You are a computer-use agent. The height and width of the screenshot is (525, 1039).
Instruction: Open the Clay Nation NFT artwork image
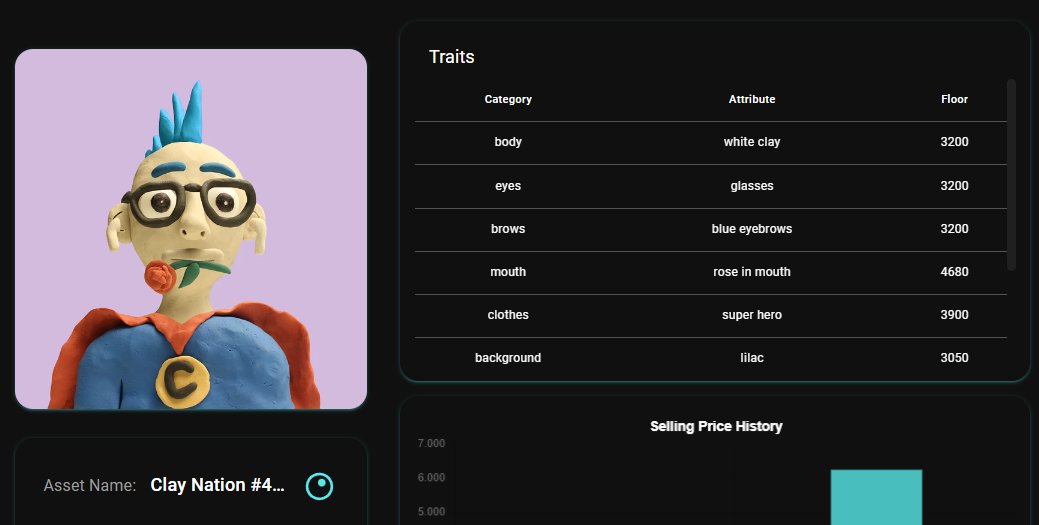(191, 229)
